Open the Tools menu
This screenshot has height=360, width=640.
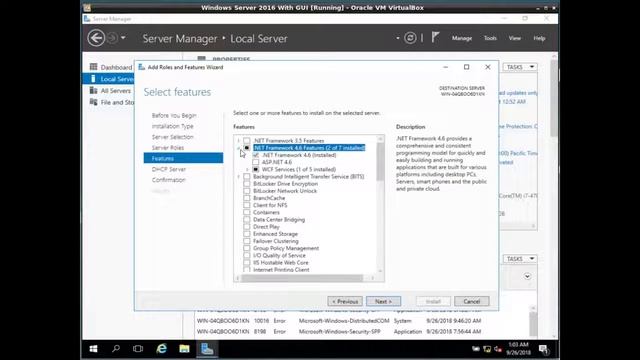point(490,38)
